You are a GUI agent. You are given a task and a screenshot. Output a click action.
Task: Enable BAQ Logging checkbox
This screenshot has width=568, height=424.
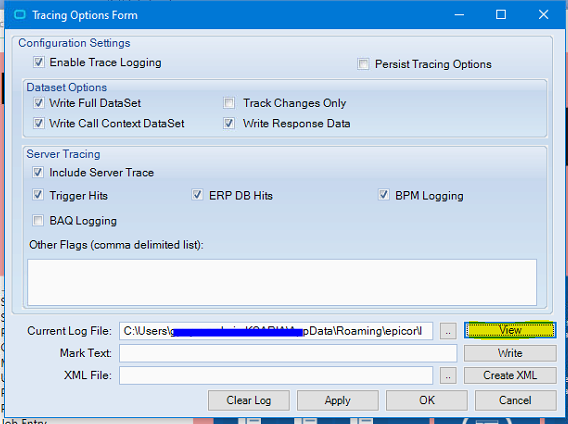point(38,220)
